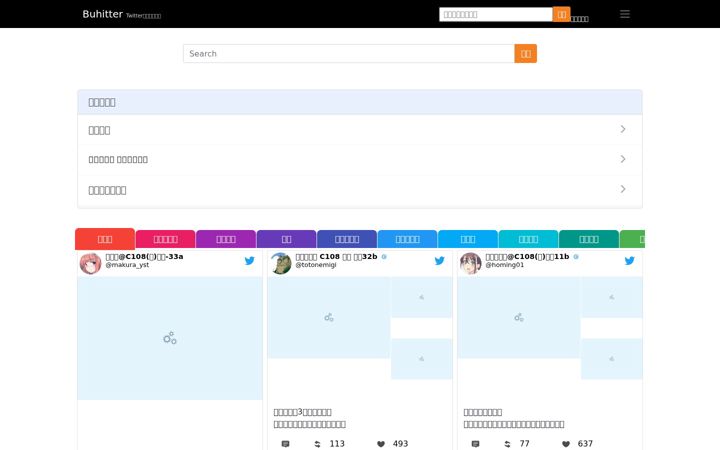Open the @makura_yst handle link
720x450 pixels.
(127, 265)
